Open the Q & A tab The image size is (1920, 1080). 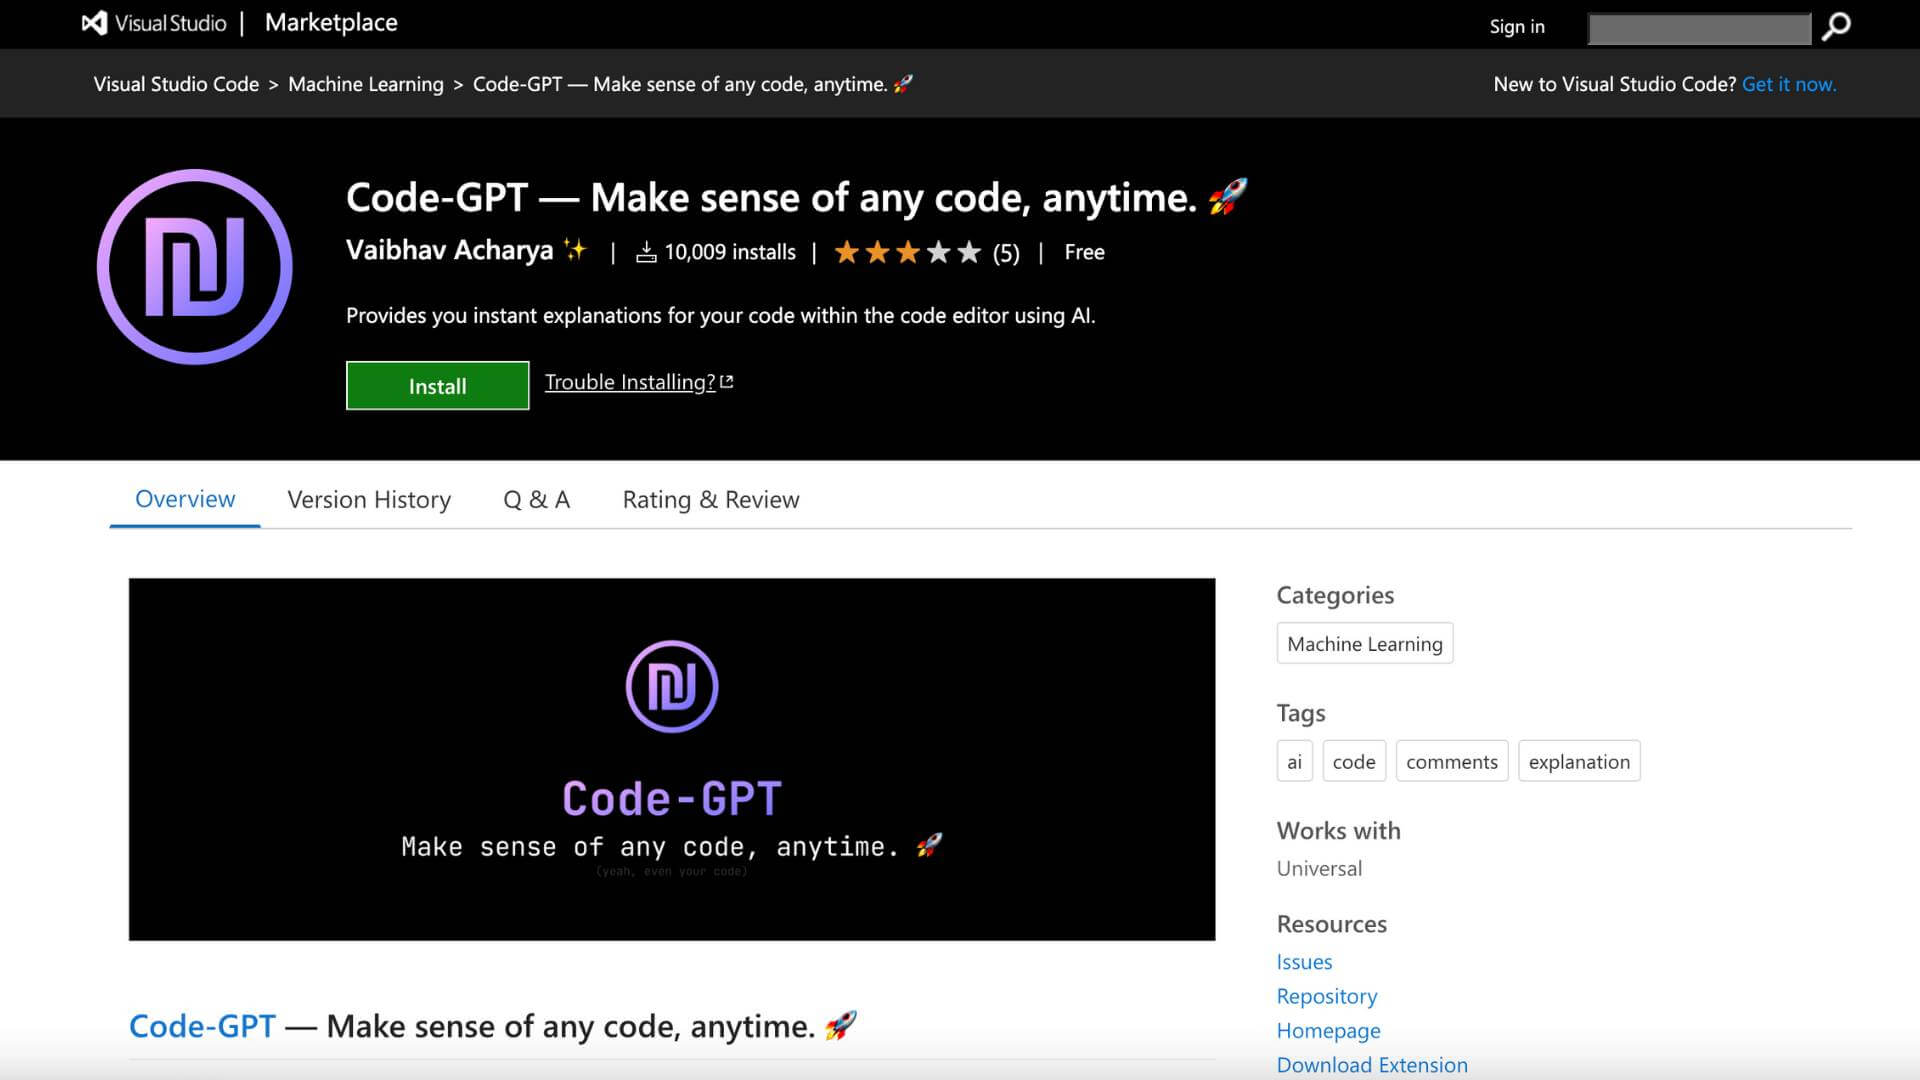tap(536, 499)
